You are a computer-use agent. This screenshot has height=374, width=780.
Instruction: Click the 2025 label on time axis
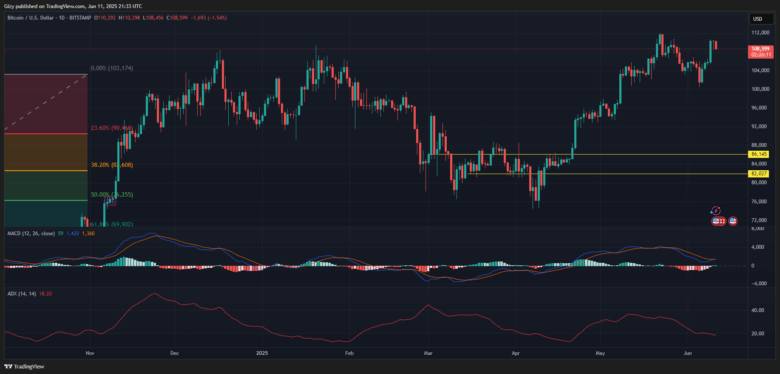(261, 353)
